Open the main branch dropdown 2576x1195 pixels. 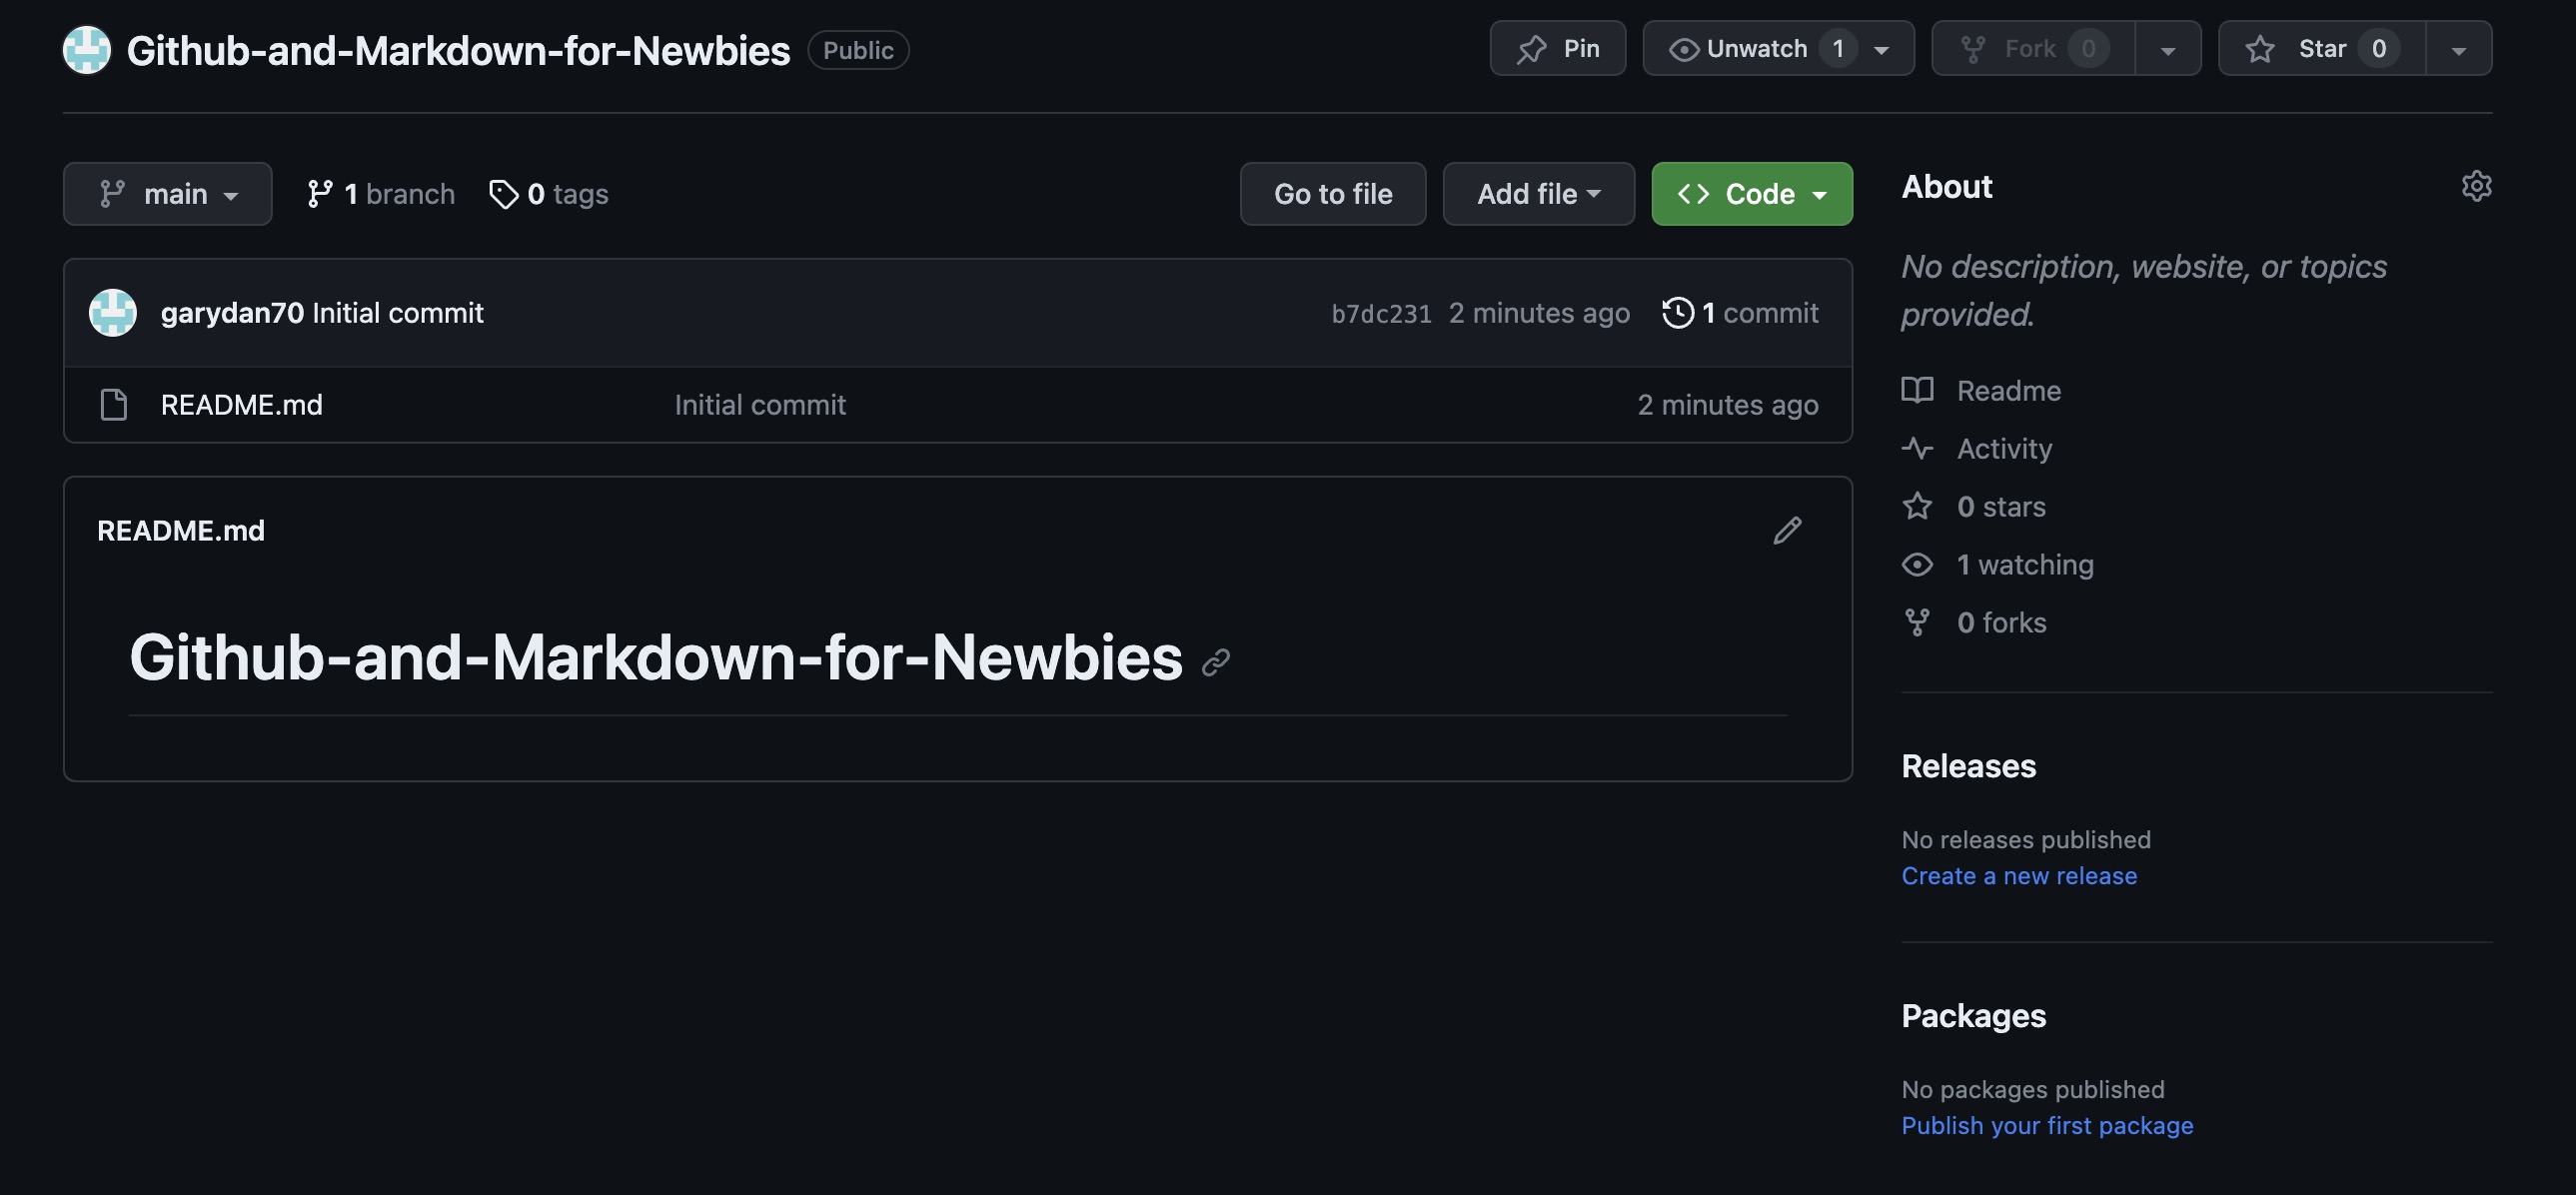pos(167,193)
